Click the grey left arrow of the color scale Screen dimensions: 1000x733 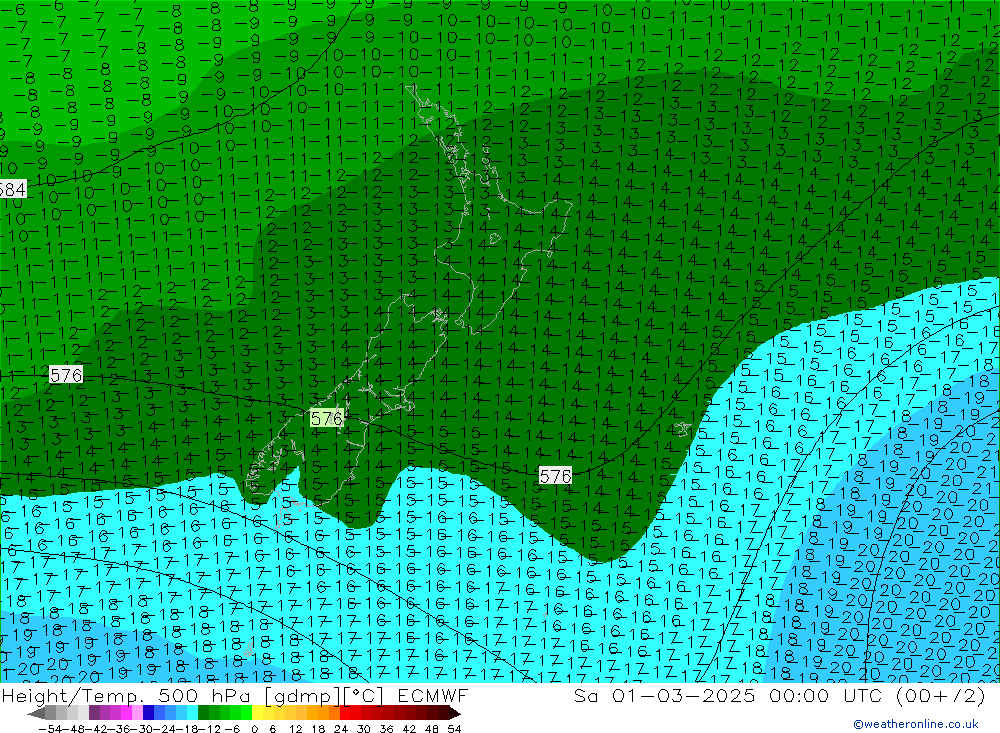tap(37, 713)
